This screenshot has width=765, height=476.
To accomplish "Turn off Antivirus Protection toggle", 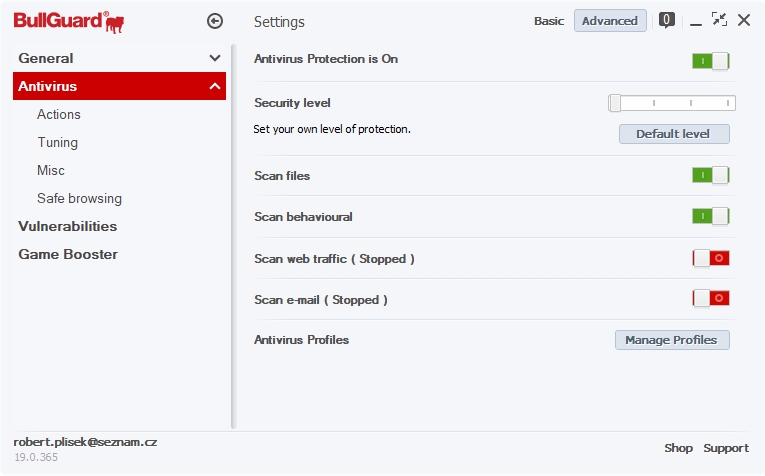I will pos(710,61).
